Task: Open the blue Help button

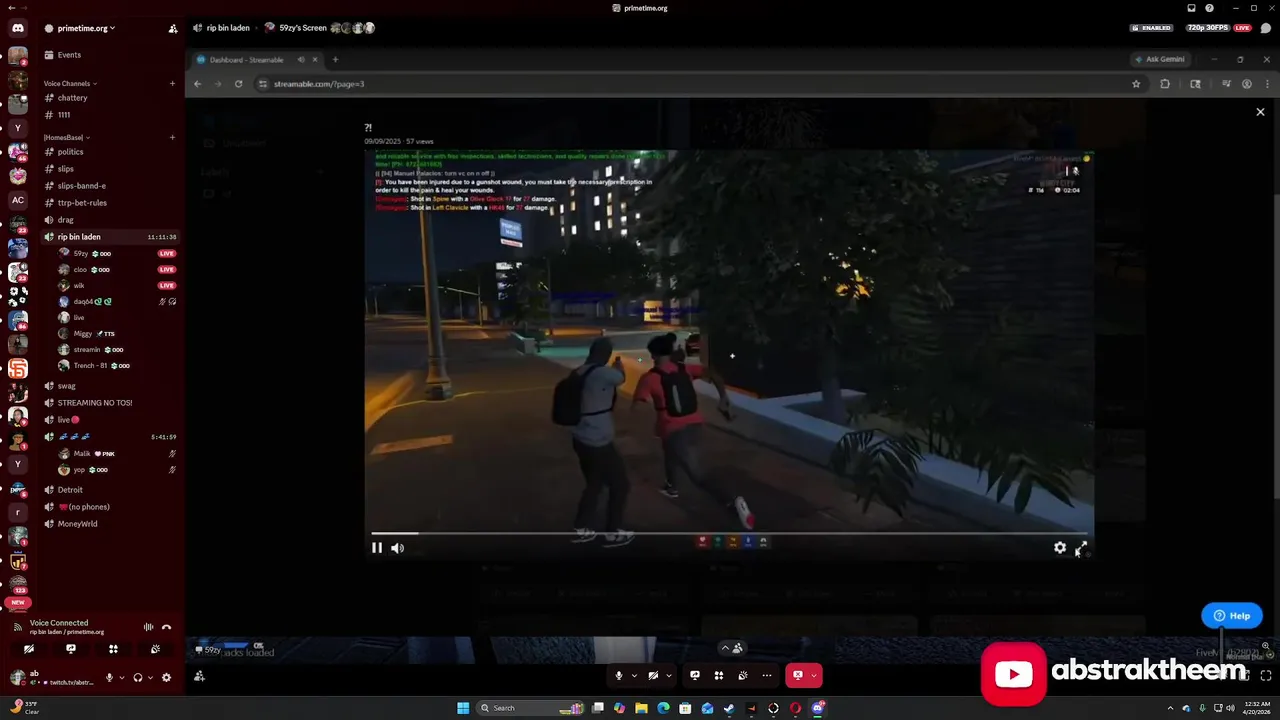Action: tap(1232, 616)
